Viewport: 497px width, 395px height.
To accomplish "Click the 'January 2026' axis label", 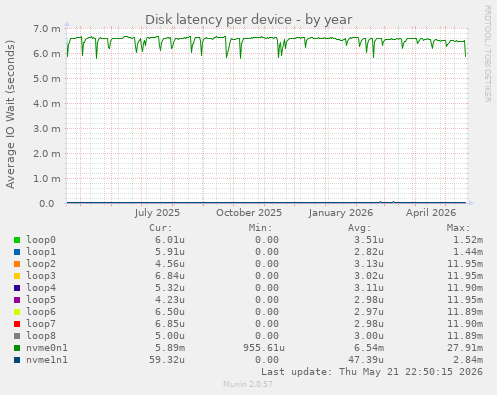I will click(x=340, y=213).
